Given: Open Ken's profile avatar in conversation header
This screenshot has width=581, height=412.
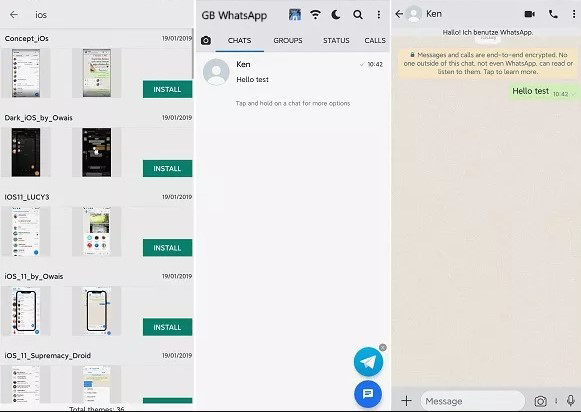Looking at the screenshot, I should point(414,14).
